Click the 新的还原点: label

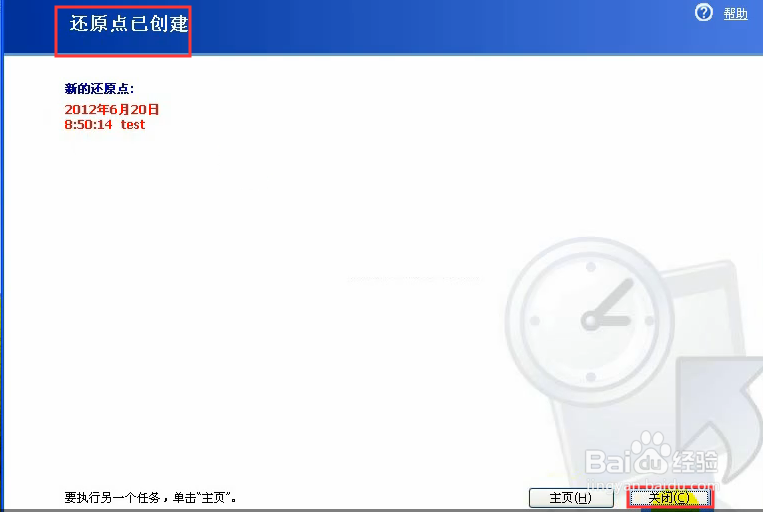(x=99, y=89)
